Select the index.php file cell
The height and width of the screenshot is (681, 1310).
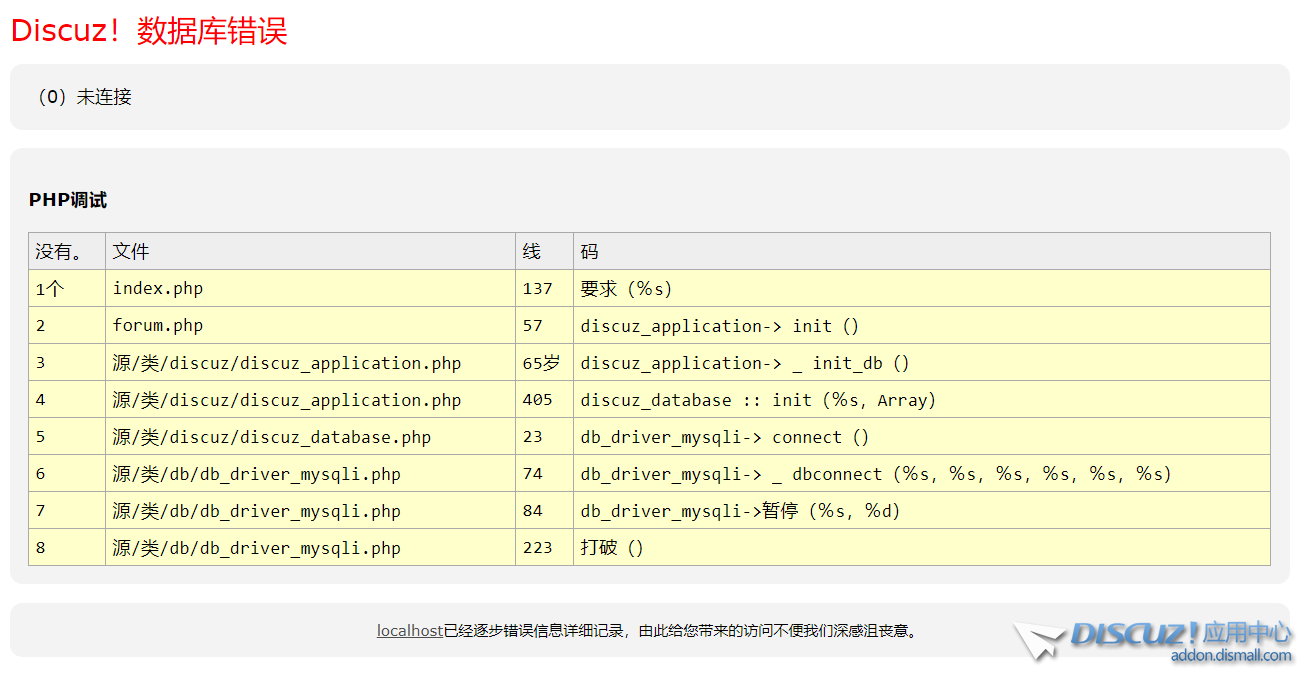point(158,288)
